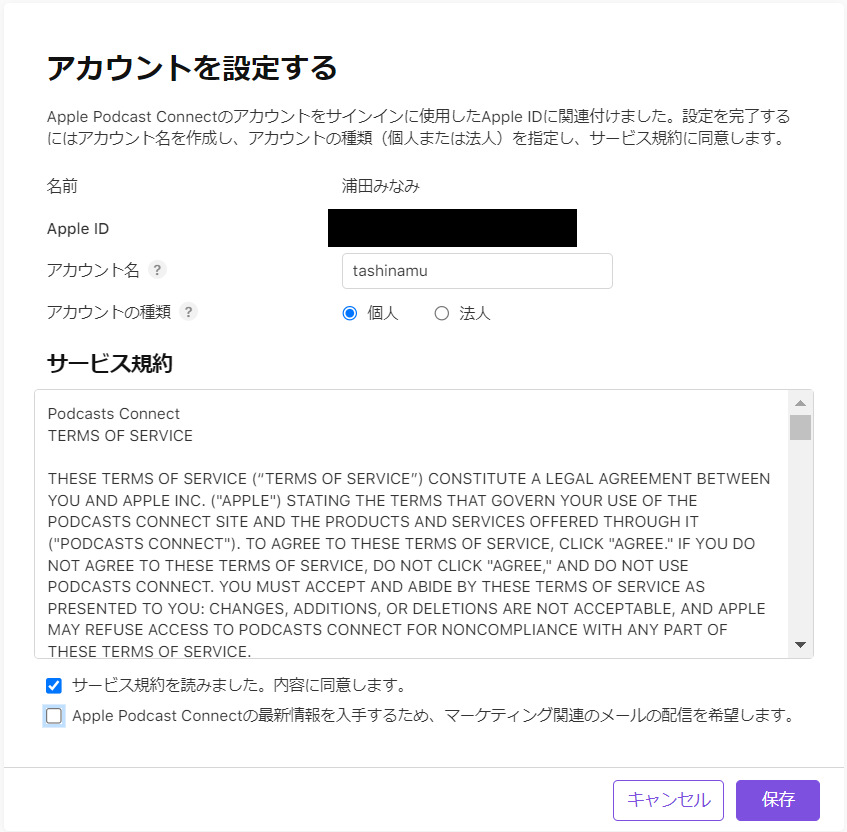Image resolution: width=847 pixels, height=832 pixels.
Task: Click the Apple ID label
Action: click(78, 229)
